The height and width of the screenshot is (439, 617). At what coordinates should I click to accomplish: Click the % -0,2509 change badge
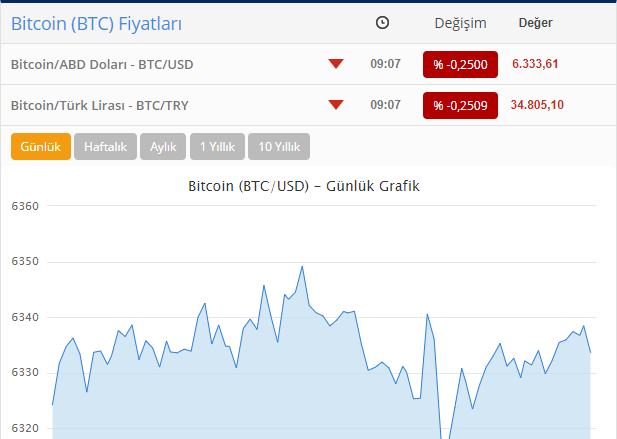click(460, 105)
